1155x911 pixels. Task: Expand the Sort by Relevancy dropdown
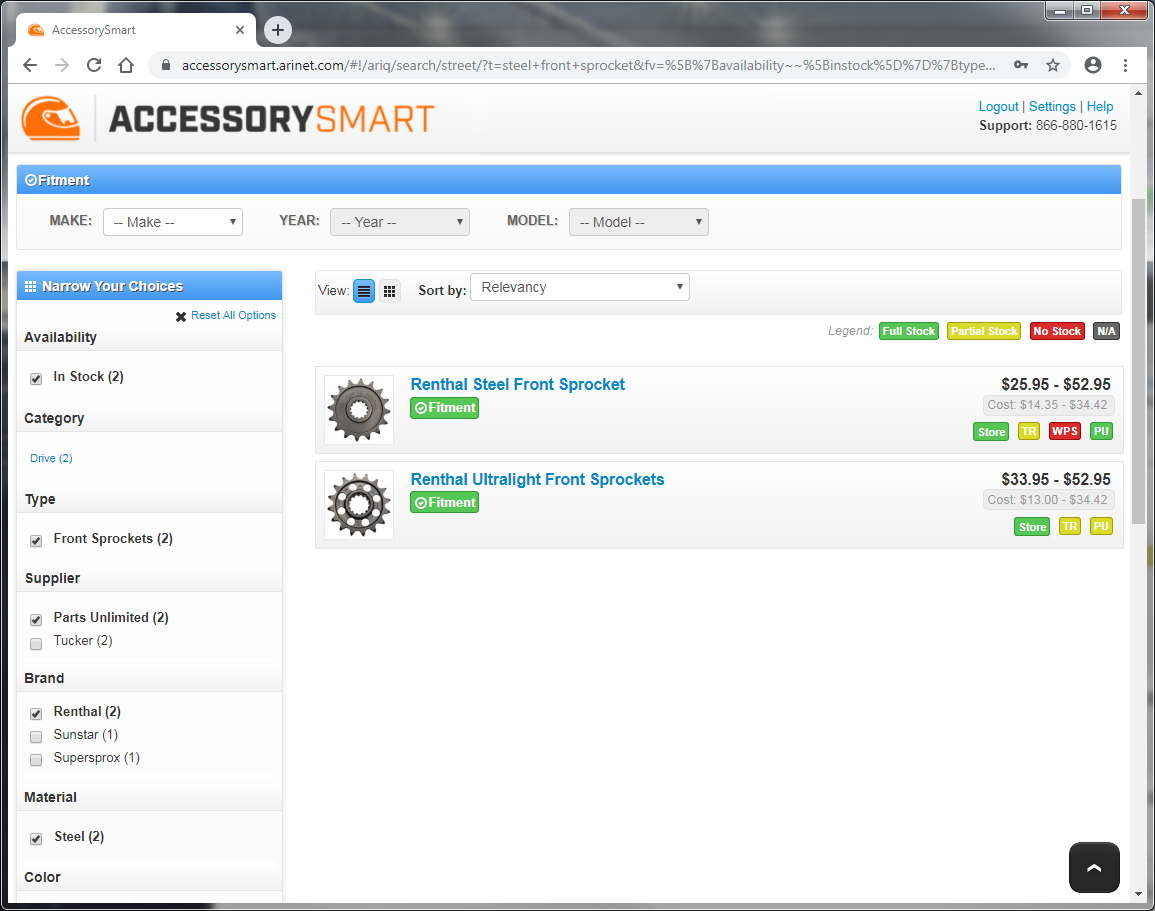pyautogui.click(x=579, y=288)
